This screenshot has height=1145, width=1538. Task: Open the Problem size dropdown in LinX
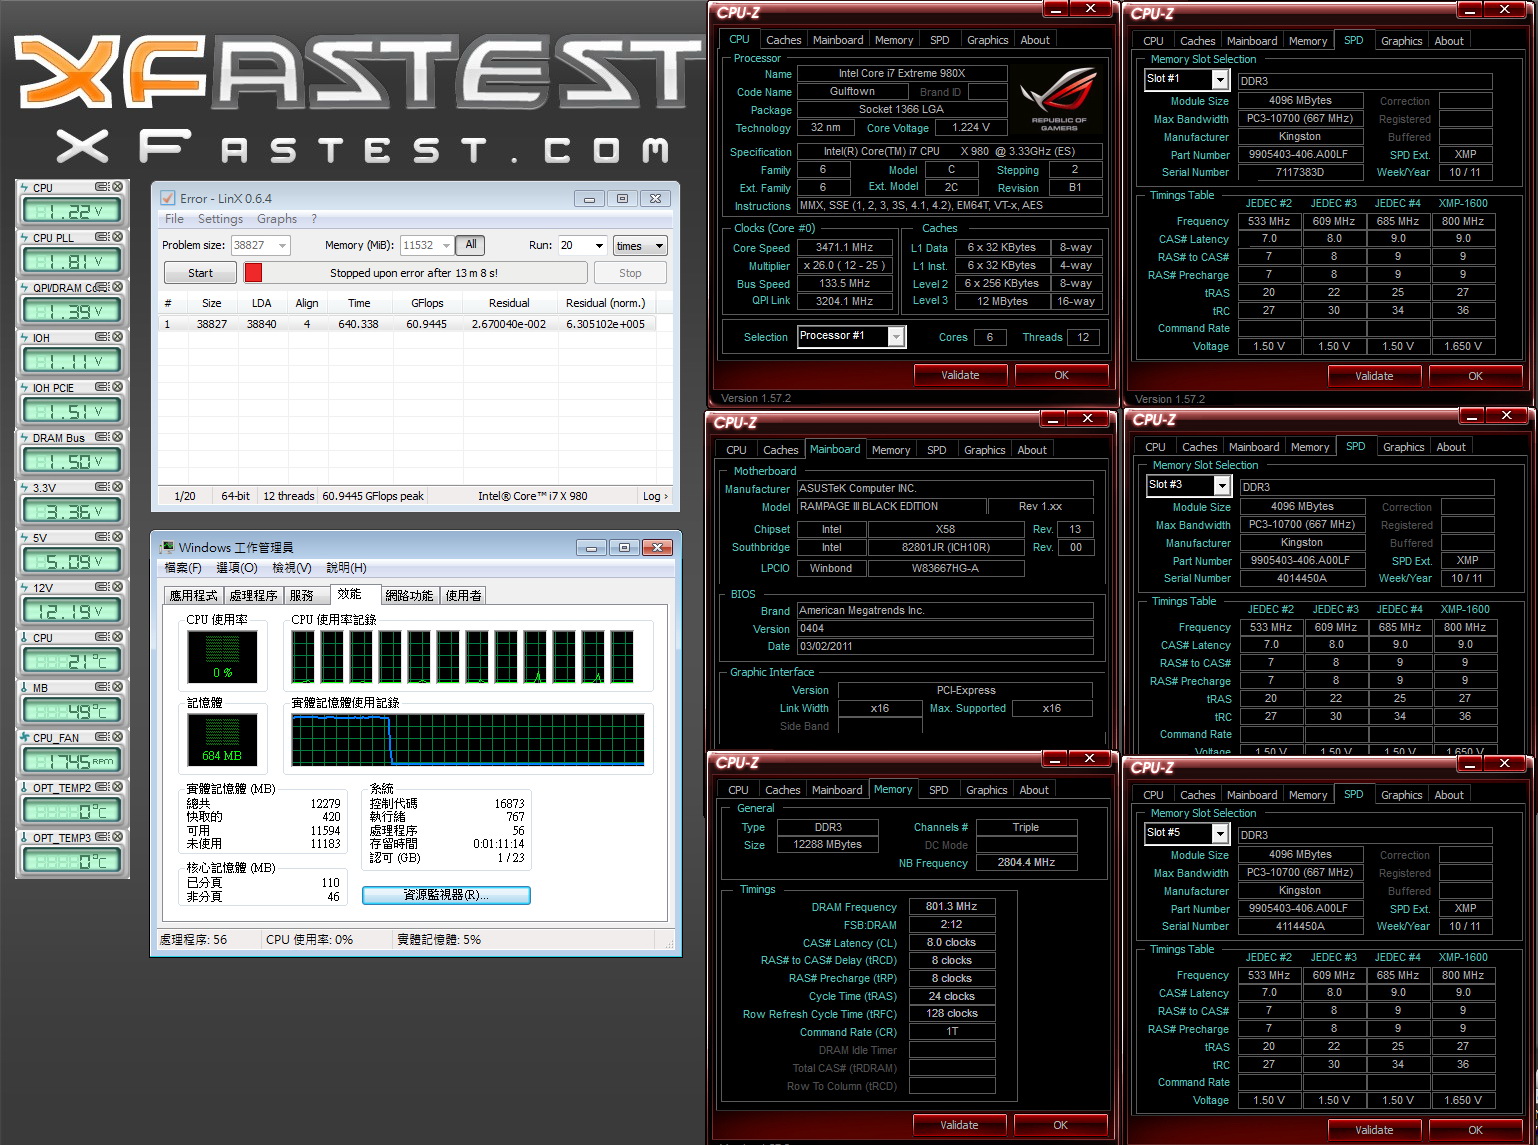[x=283, y=246]
